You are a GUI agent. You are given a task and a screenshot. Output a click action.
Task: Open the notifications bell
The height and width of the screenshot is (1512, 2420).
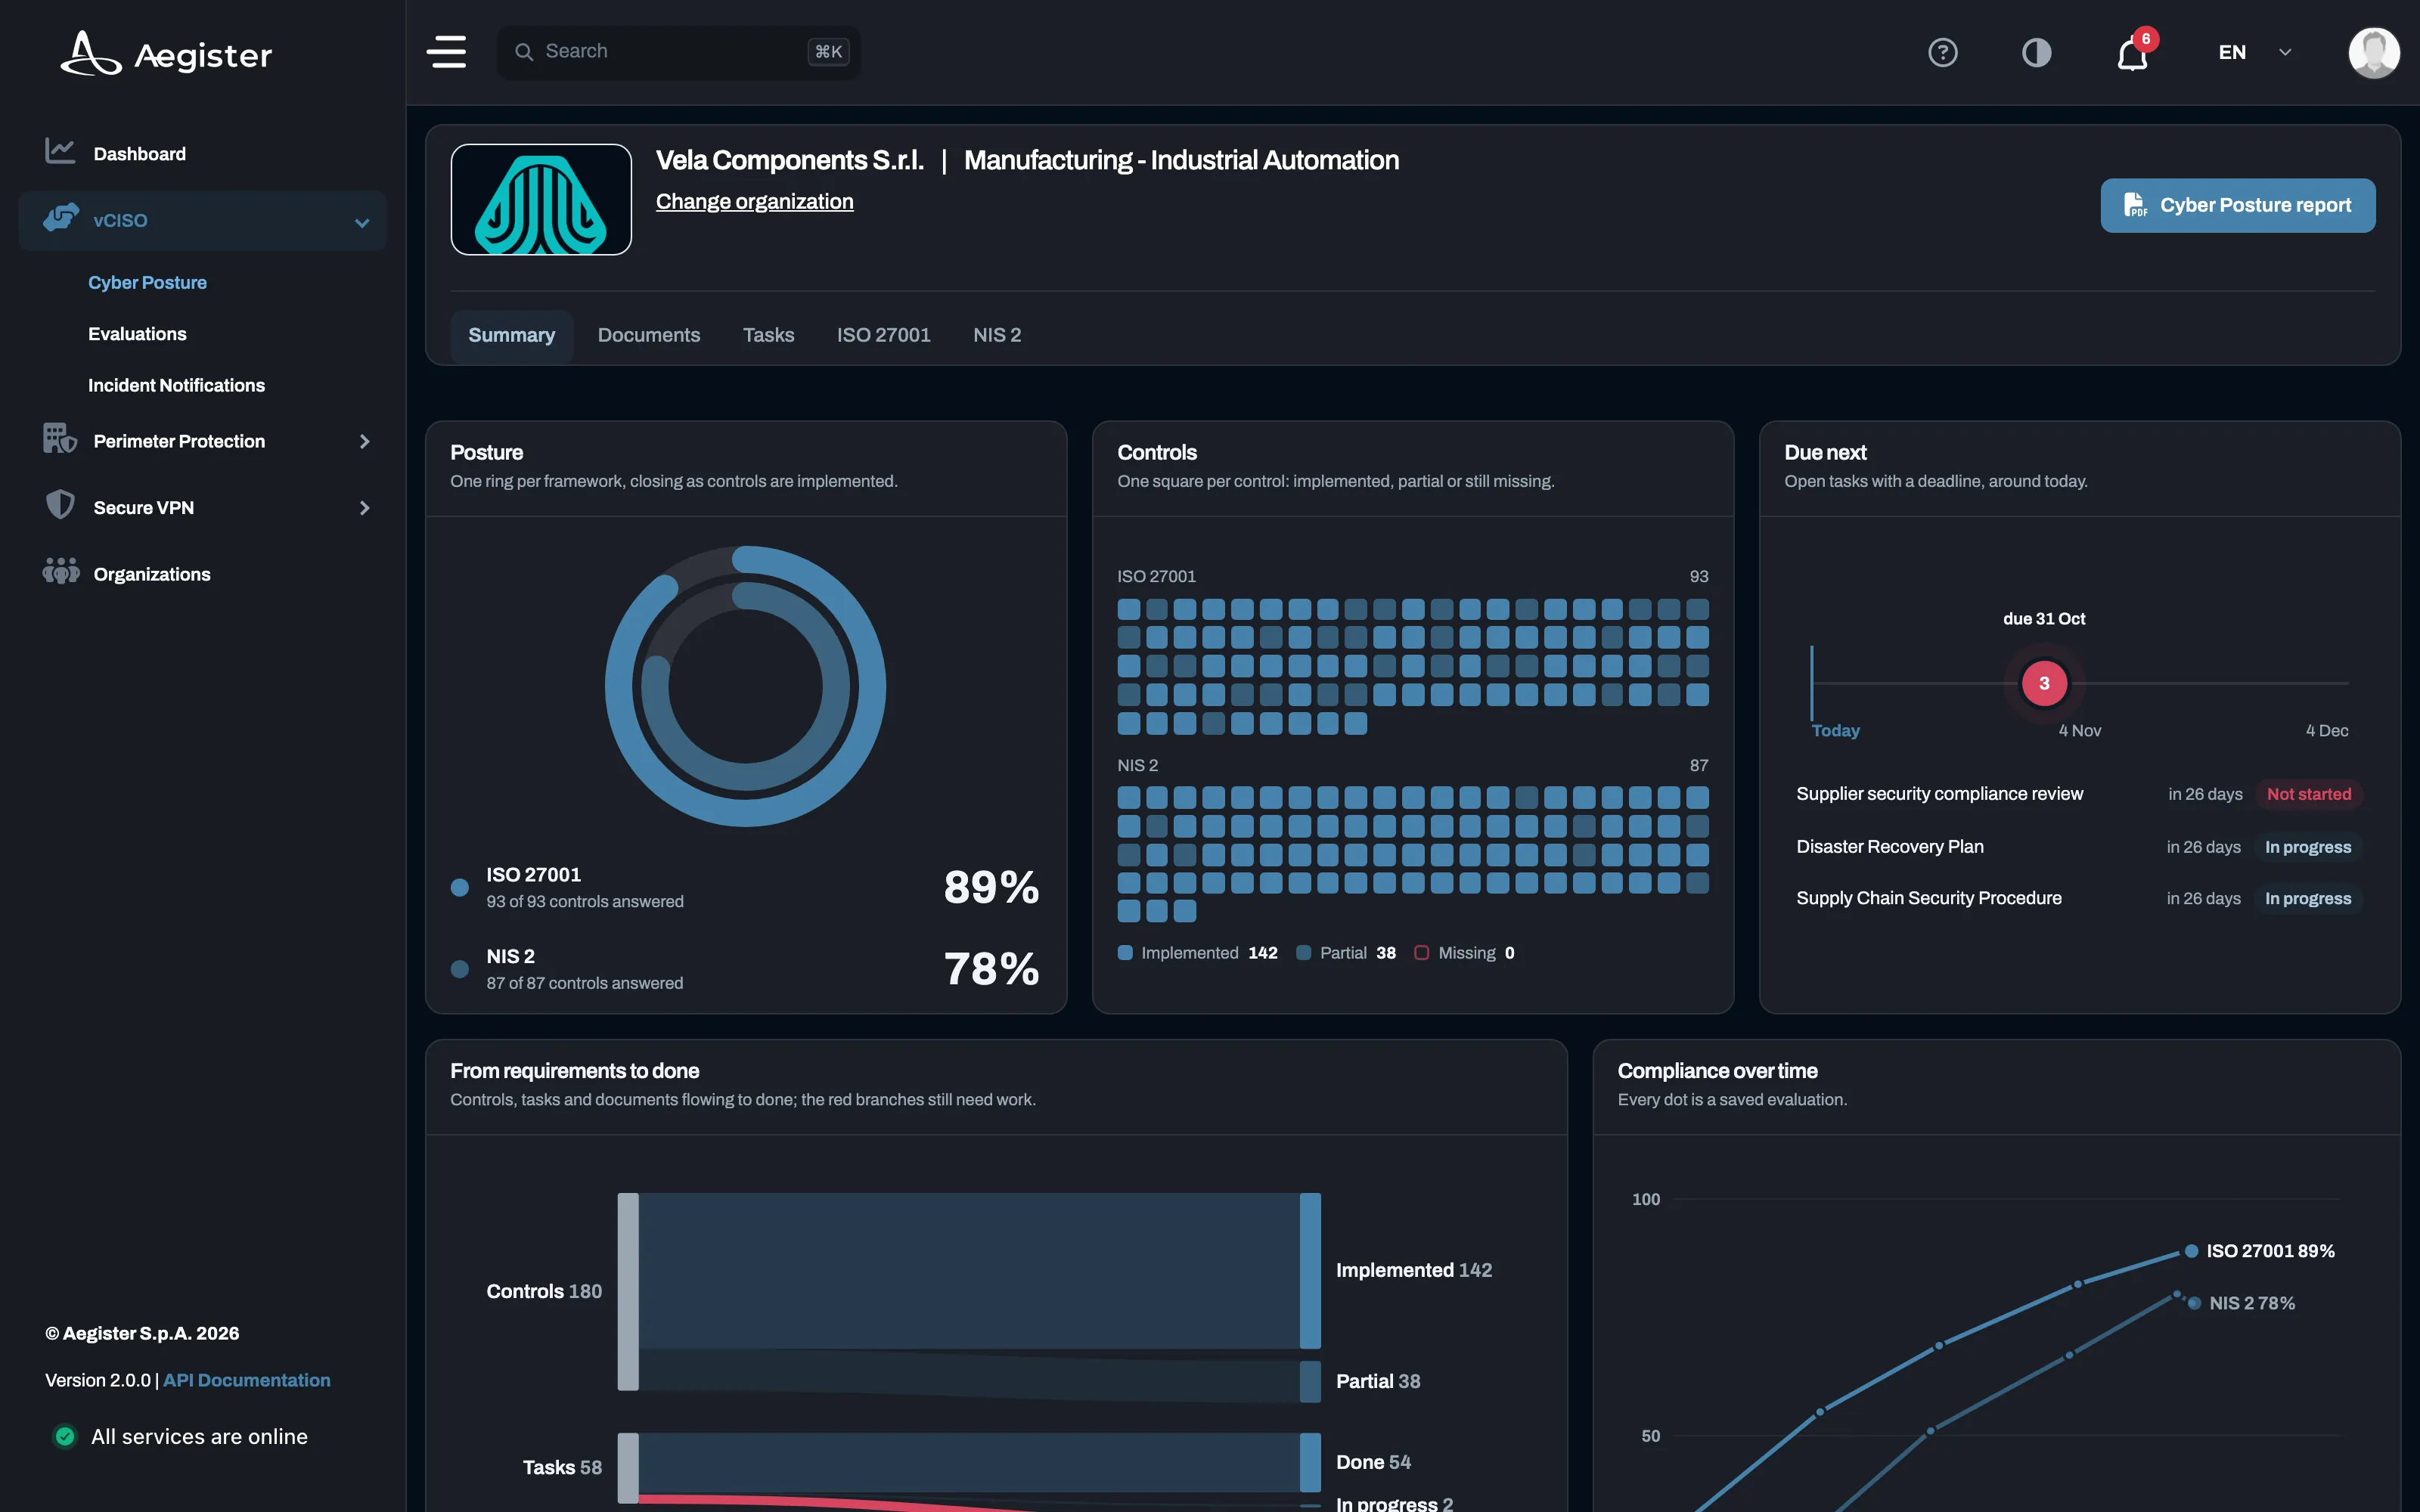point(2132,54)
